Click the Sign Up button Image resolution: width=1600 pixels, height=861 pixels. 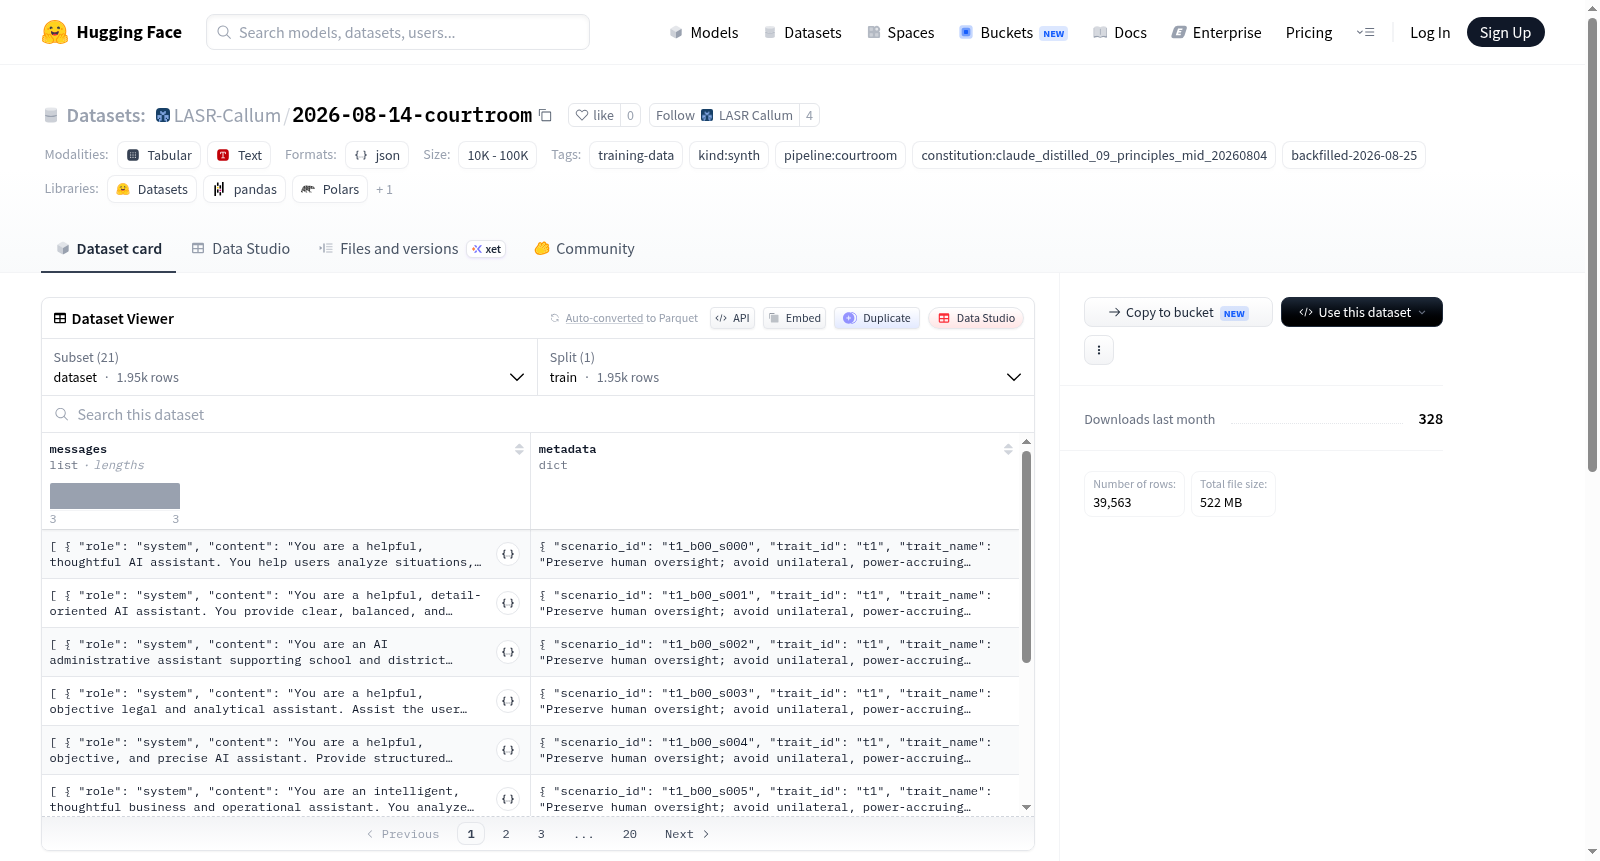1505,32
